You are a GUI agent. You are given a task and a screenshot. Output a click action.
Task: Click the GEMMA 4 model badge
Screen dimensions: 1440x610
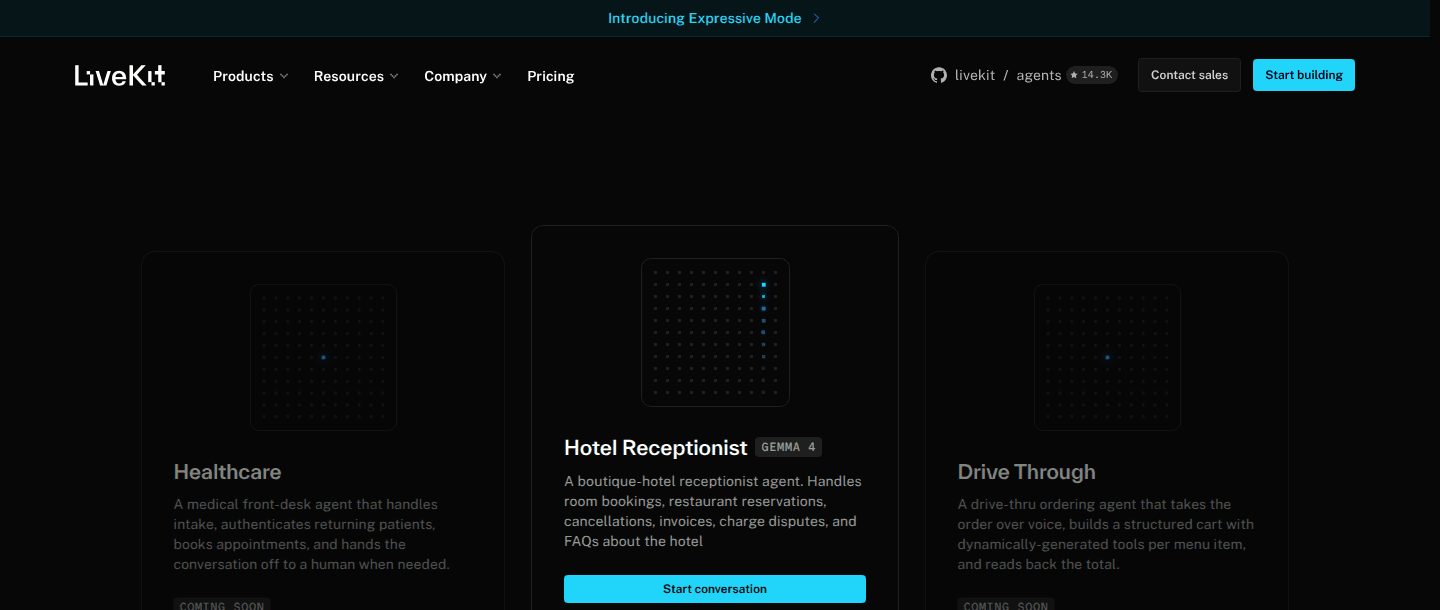(788, 447)
